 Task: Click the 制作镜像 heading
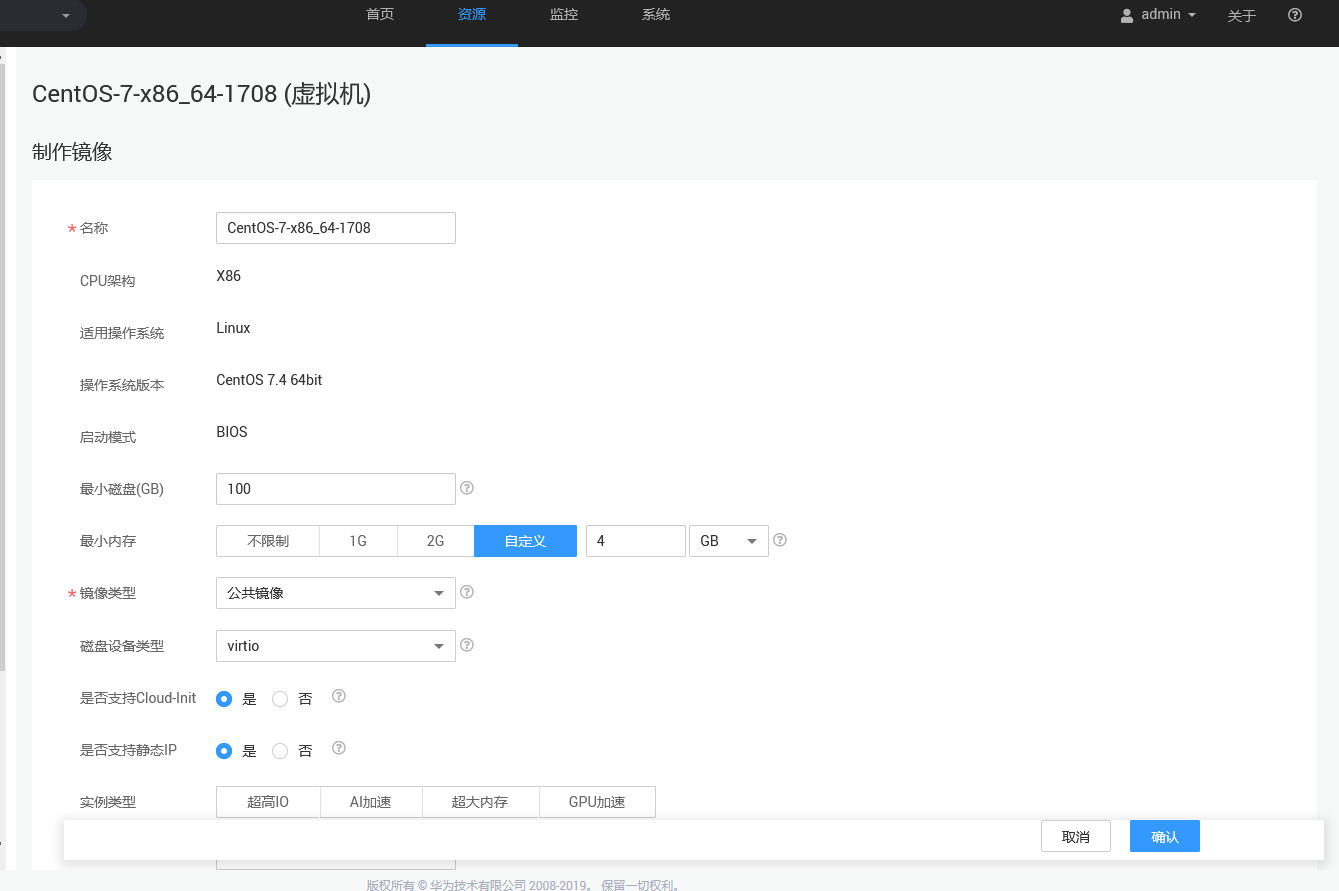[x=72, y=152]
